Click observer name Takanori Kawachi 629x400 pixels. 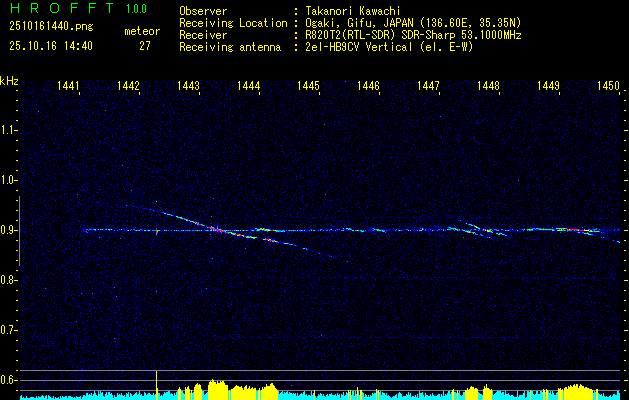353,11
